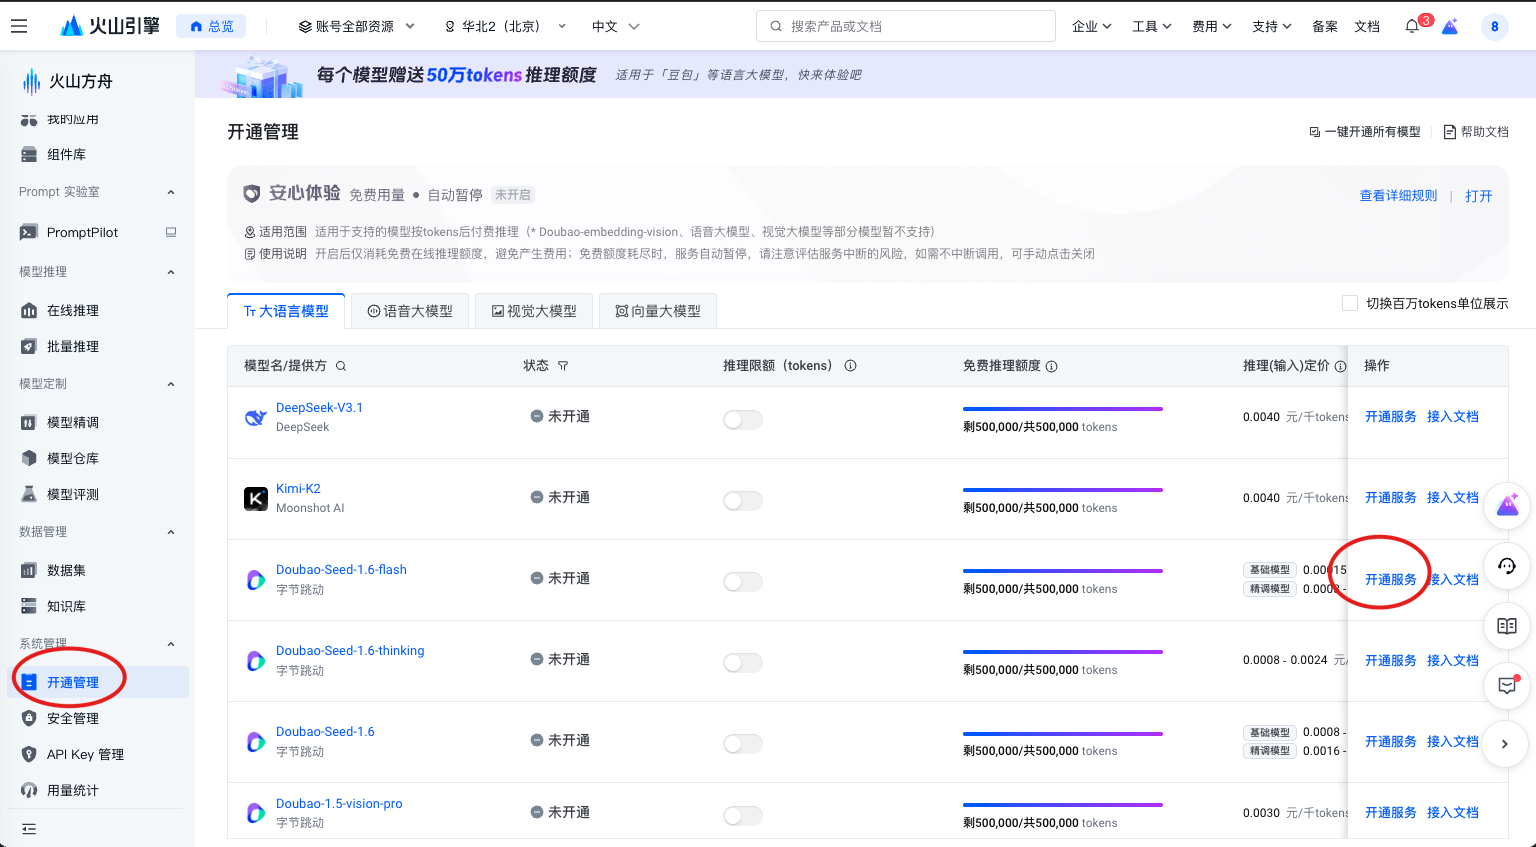Click the 知识库 sidebar icon

pyautogui.click(x=29, y=606)
